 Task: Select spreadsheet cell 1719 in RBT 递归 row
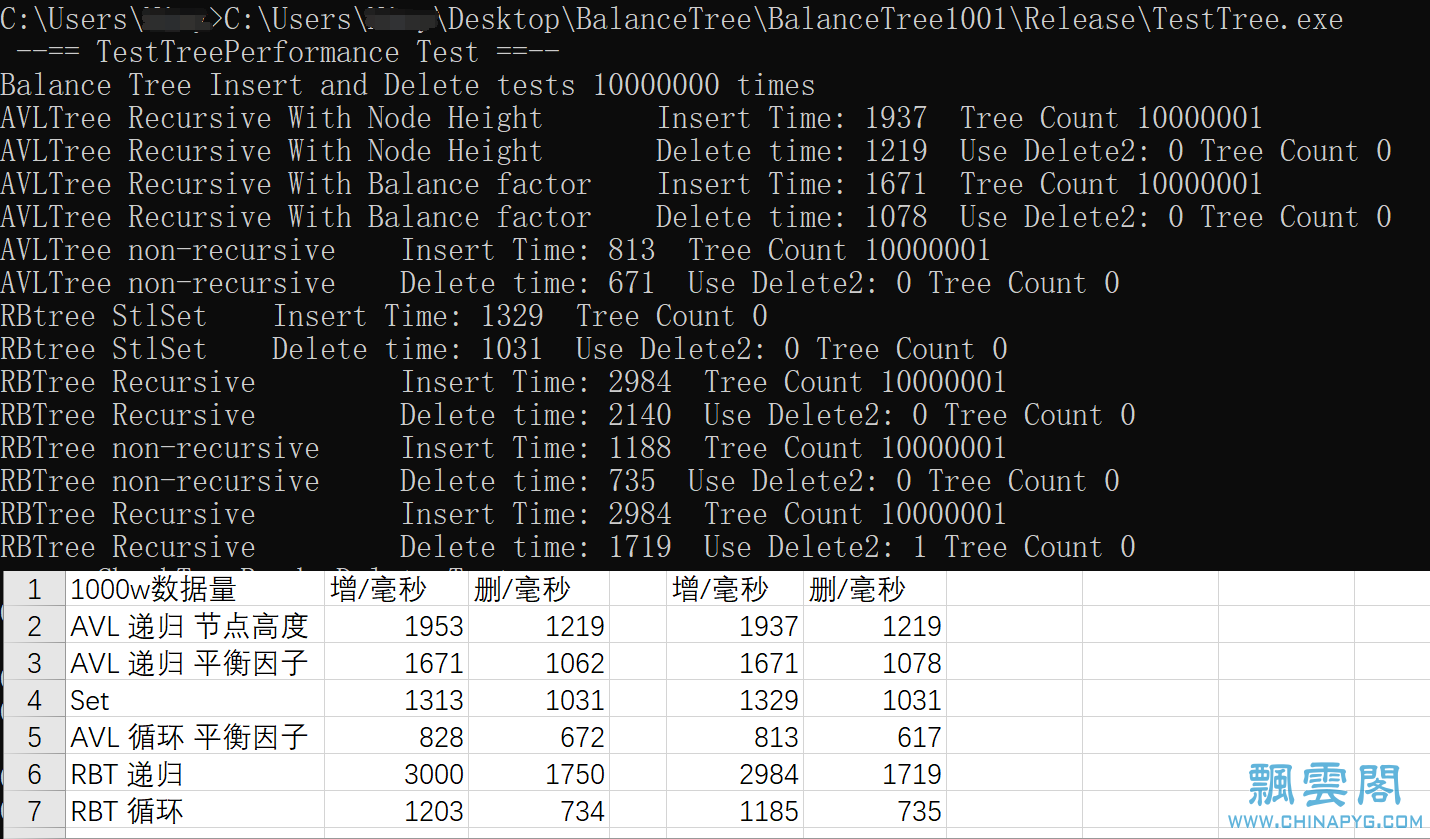(x=875, y=774)
